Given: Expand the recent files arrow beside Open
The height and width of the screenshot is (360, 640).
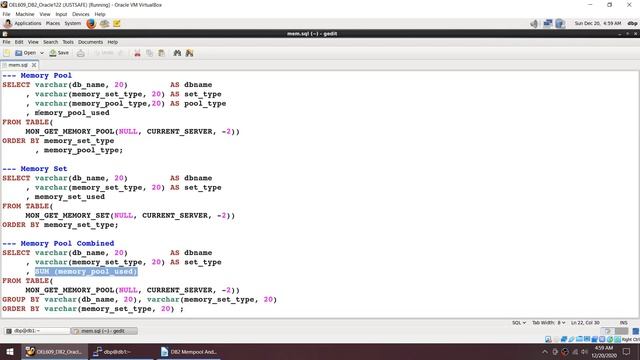Looking at the screenshot, I should point(42,53).
